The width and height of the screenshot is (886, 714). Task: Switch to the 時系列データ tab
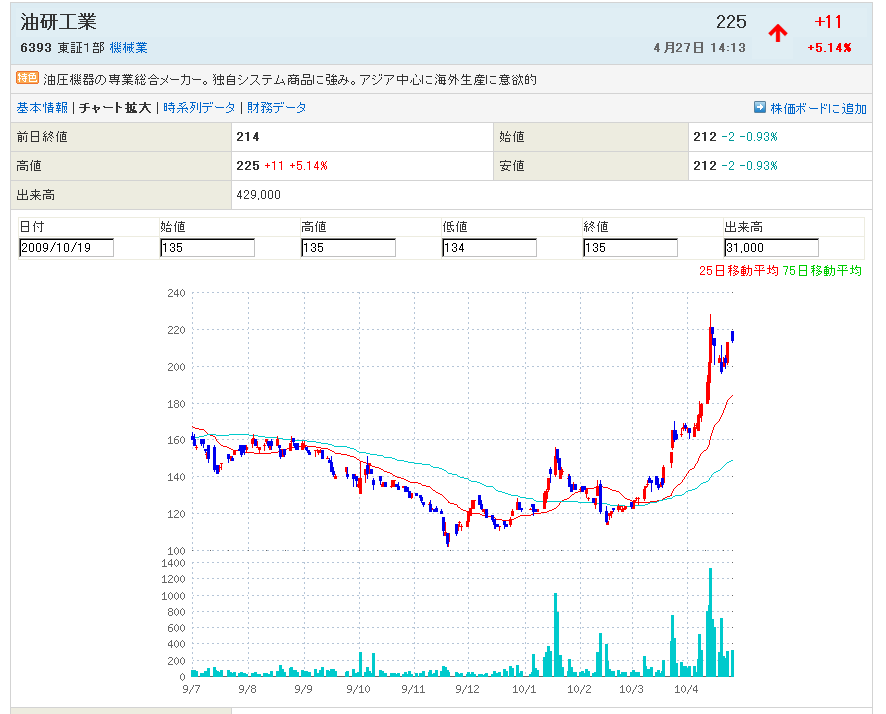pyautogui.click(x=200, y=108)
